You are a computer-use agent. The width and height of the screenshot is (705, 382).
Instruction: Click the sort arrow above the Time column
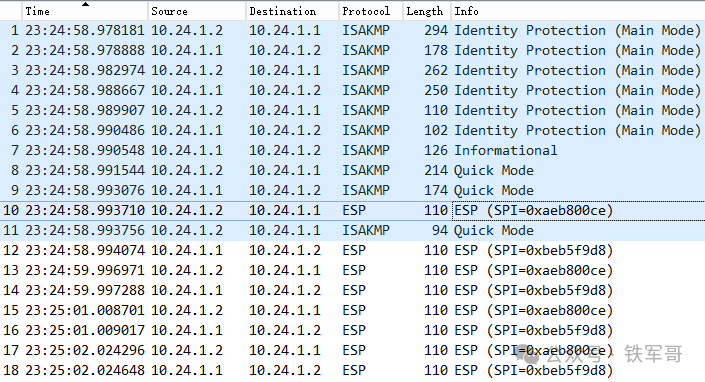85,4
